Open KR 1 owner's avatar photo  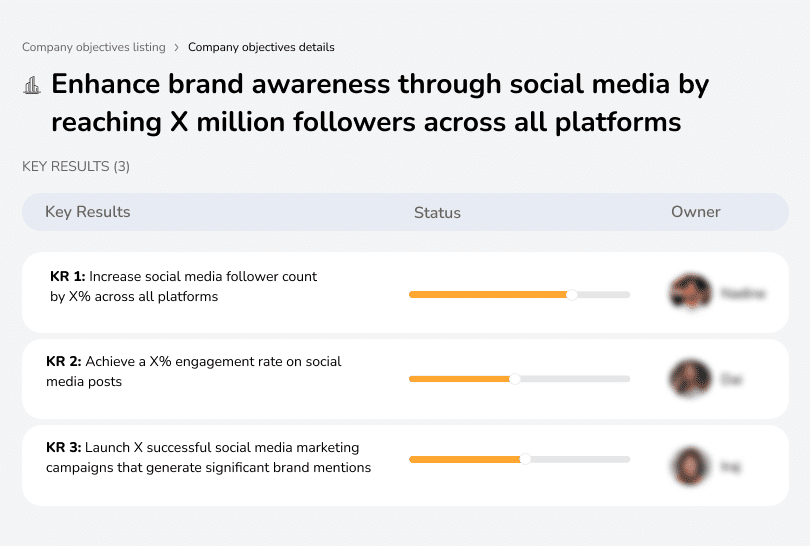tap(690, 293)
